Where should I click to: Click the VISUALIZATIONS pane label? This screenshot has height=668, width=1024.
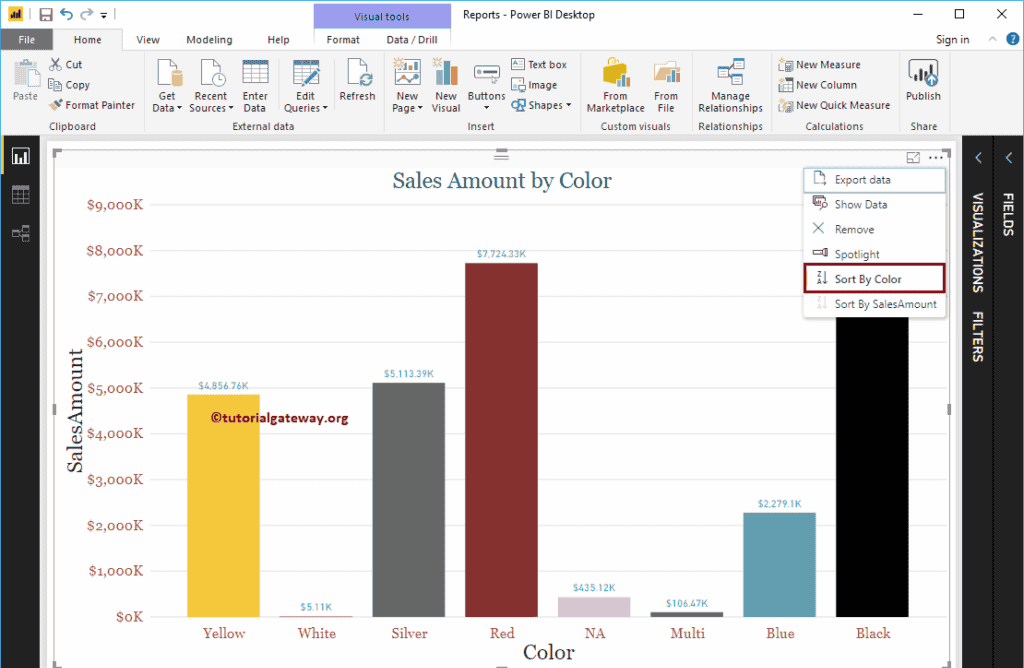pos(978,242)
